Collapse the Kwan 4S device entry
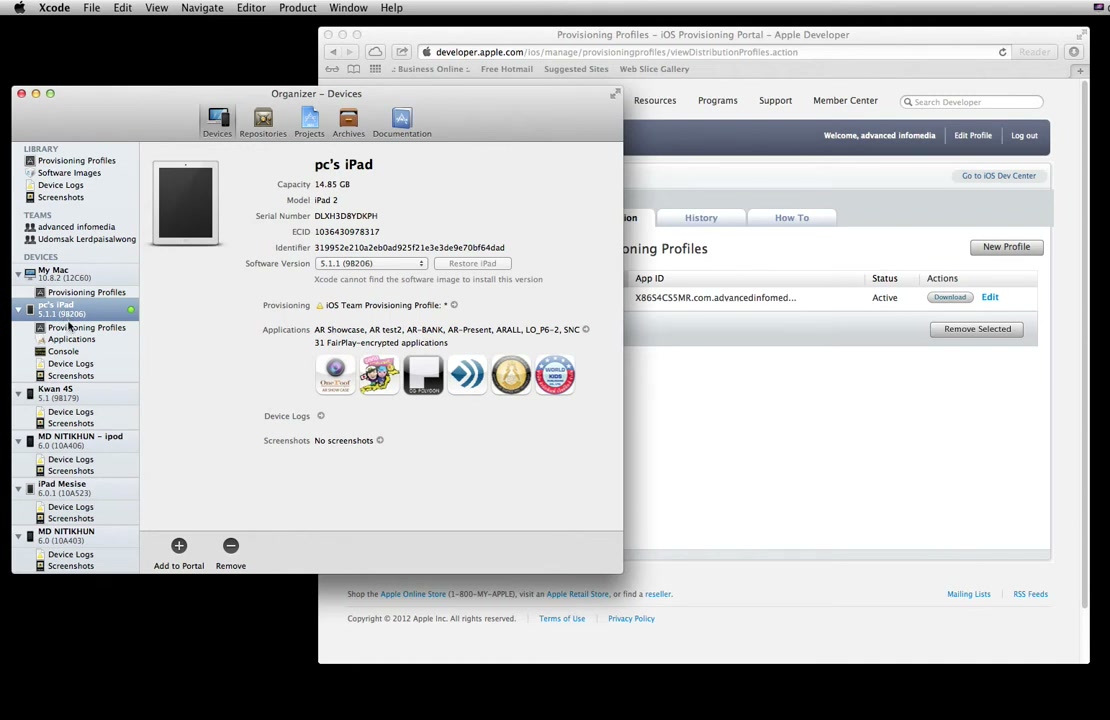Viewport: 1110px width, 720px height. click(x=18, y=394)
